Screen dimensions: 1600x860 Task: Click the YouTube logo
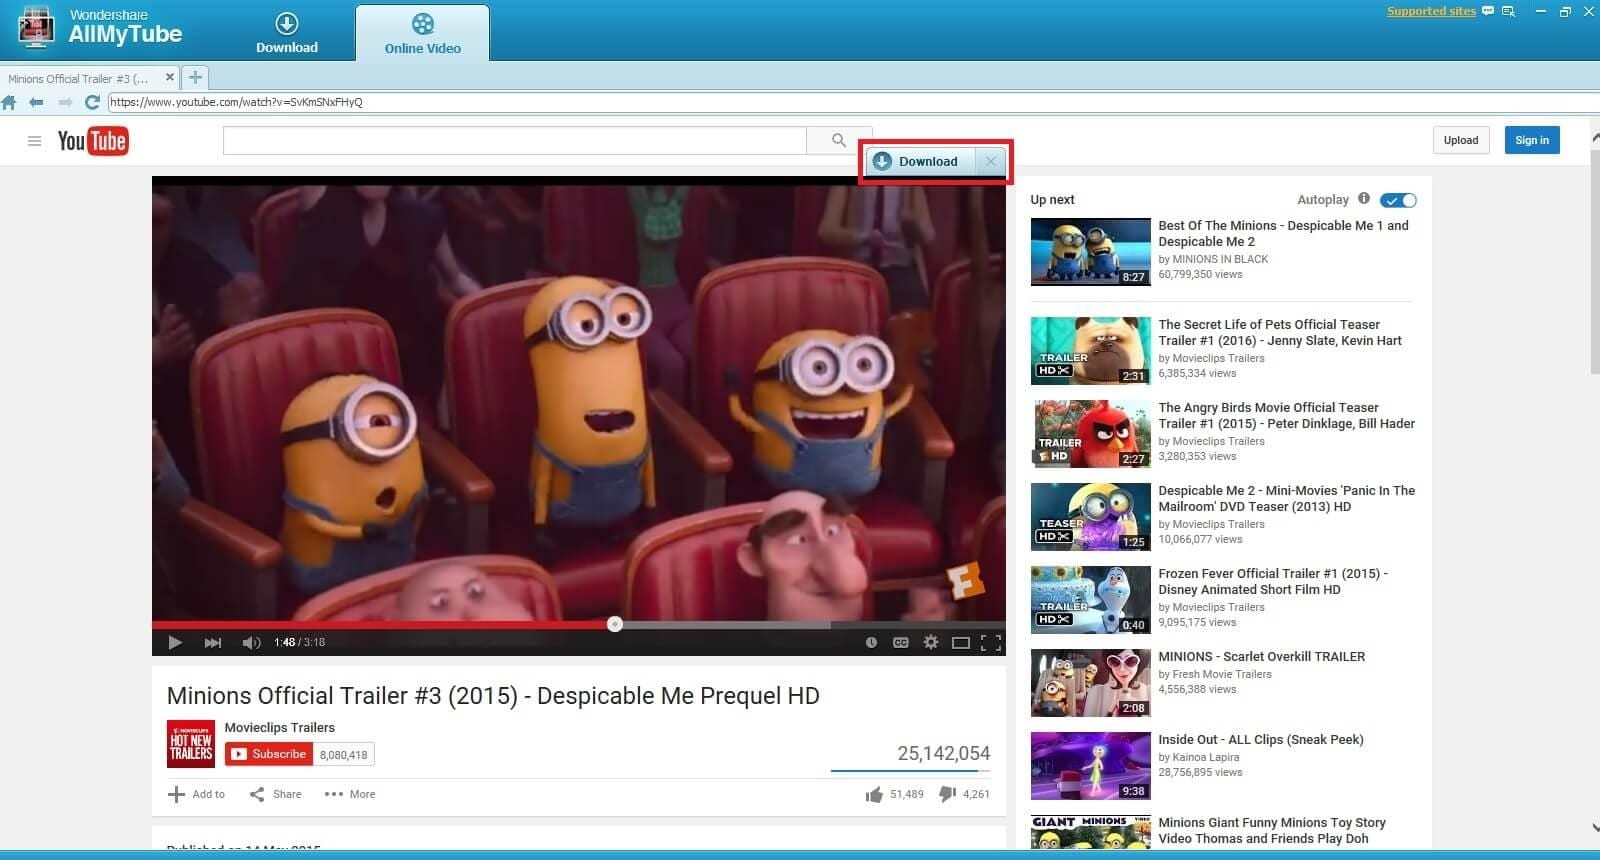pos(93,141)
